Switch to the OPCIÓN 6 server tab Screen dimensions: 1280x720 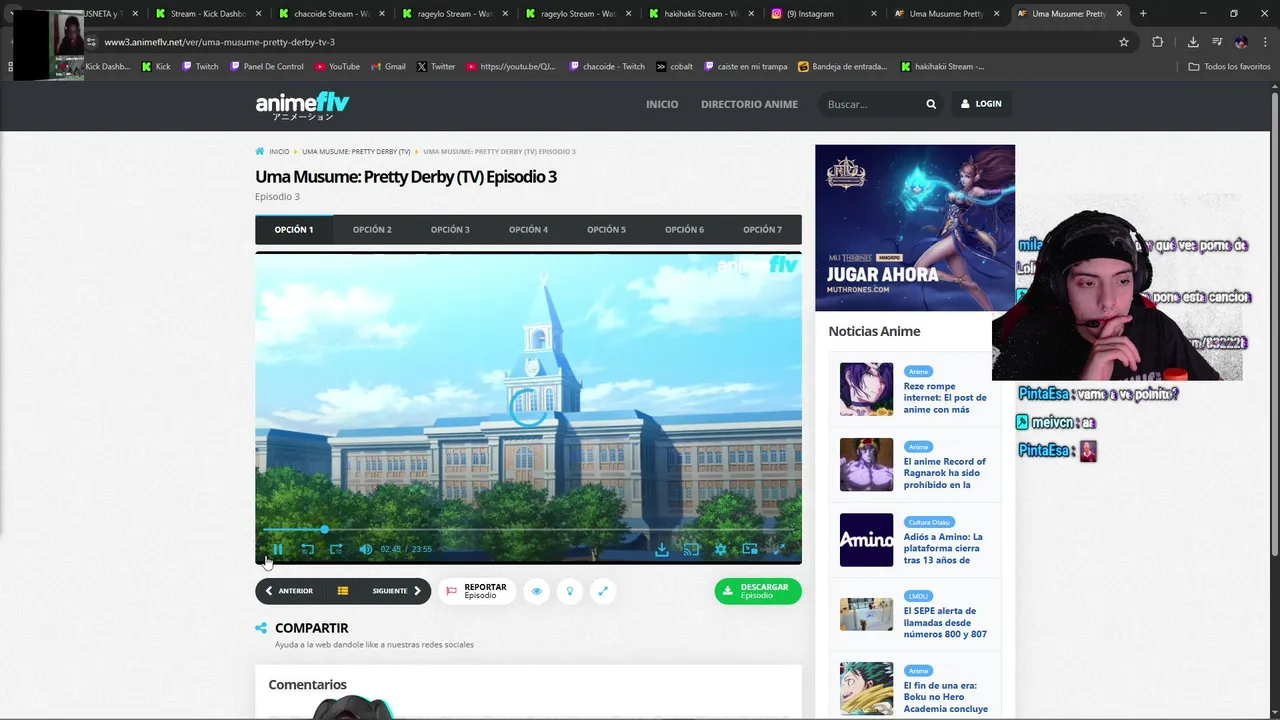(684, 229)
